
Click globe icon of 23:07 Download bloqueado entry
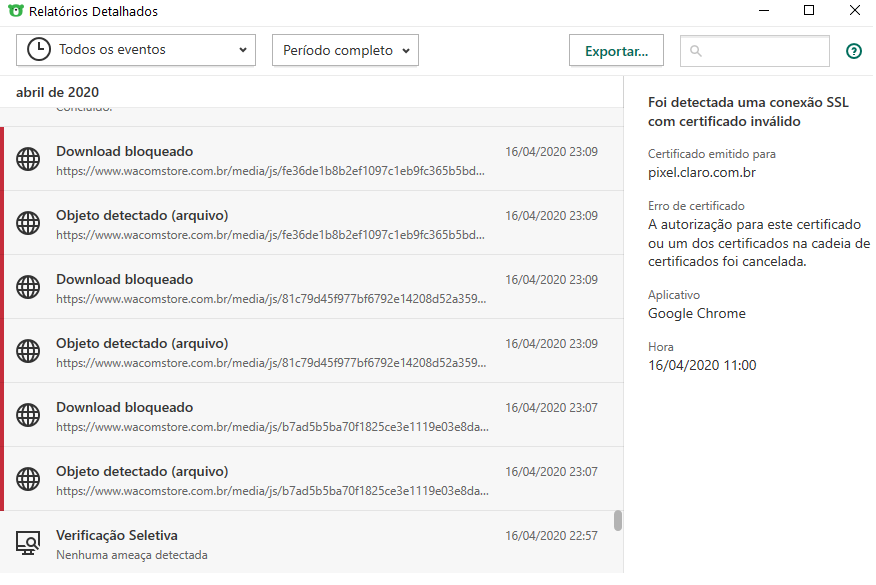coord(29,415)
